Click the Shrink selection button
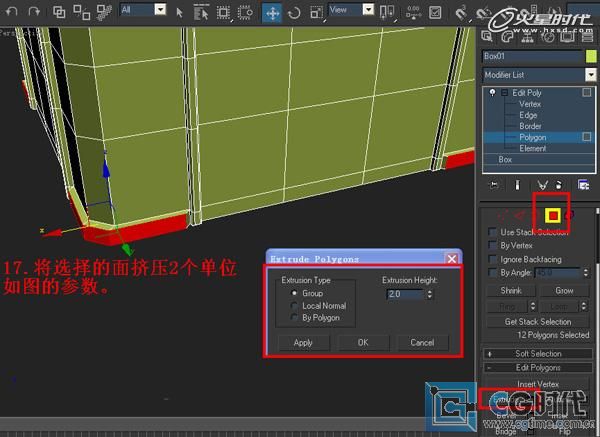The image size is (600, 437). (x=511, y=291)
